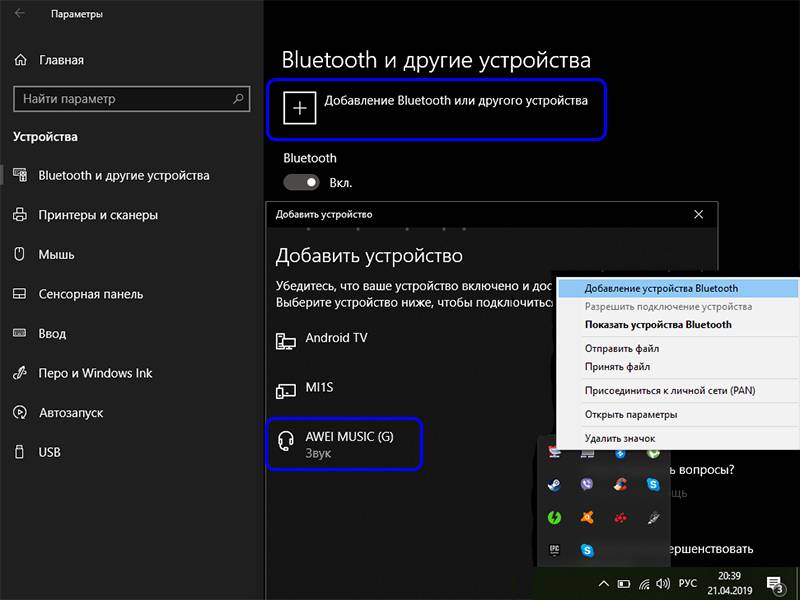Choose Удалить значок from context menu
This screenshot has height=600, width=800.
click(678, 438)
